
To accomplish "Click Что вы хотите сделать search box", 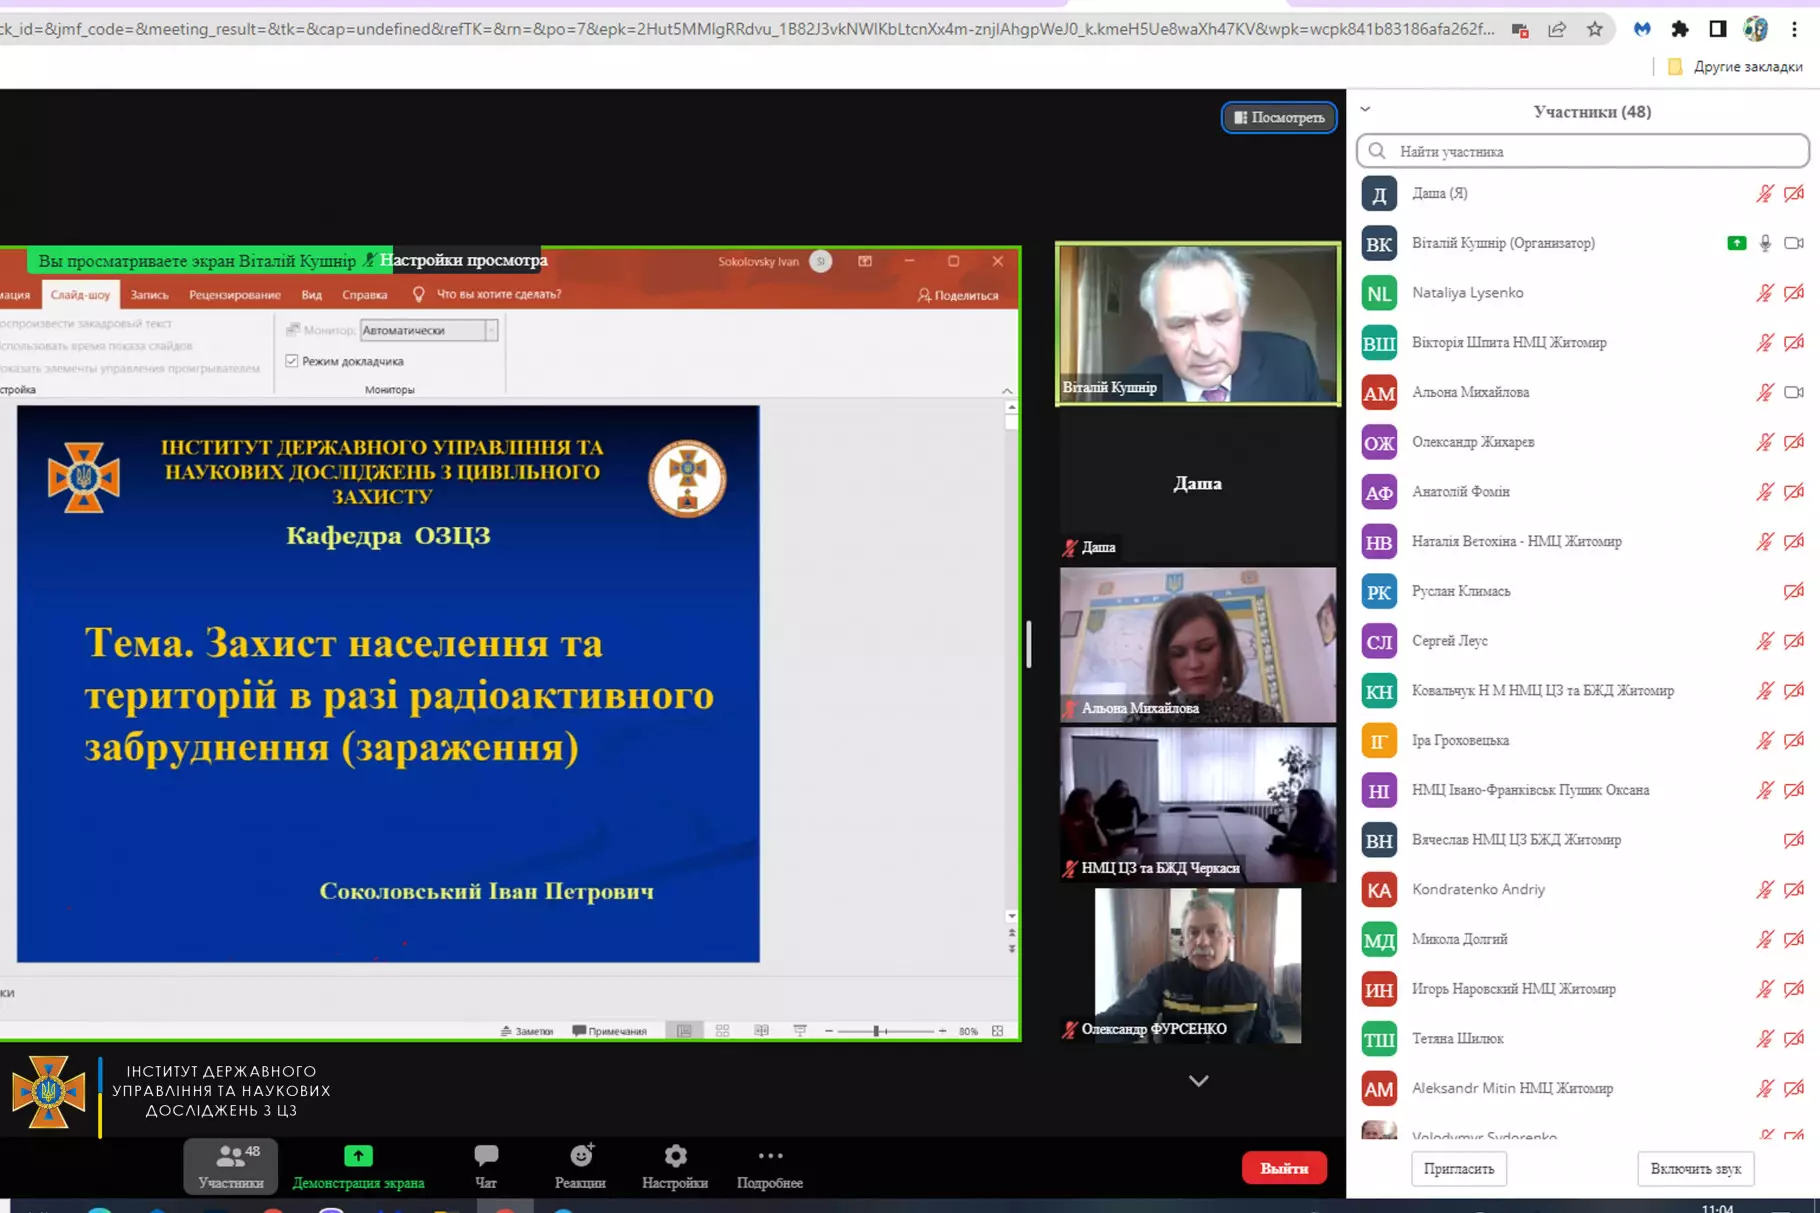I will tap(488, 294).
